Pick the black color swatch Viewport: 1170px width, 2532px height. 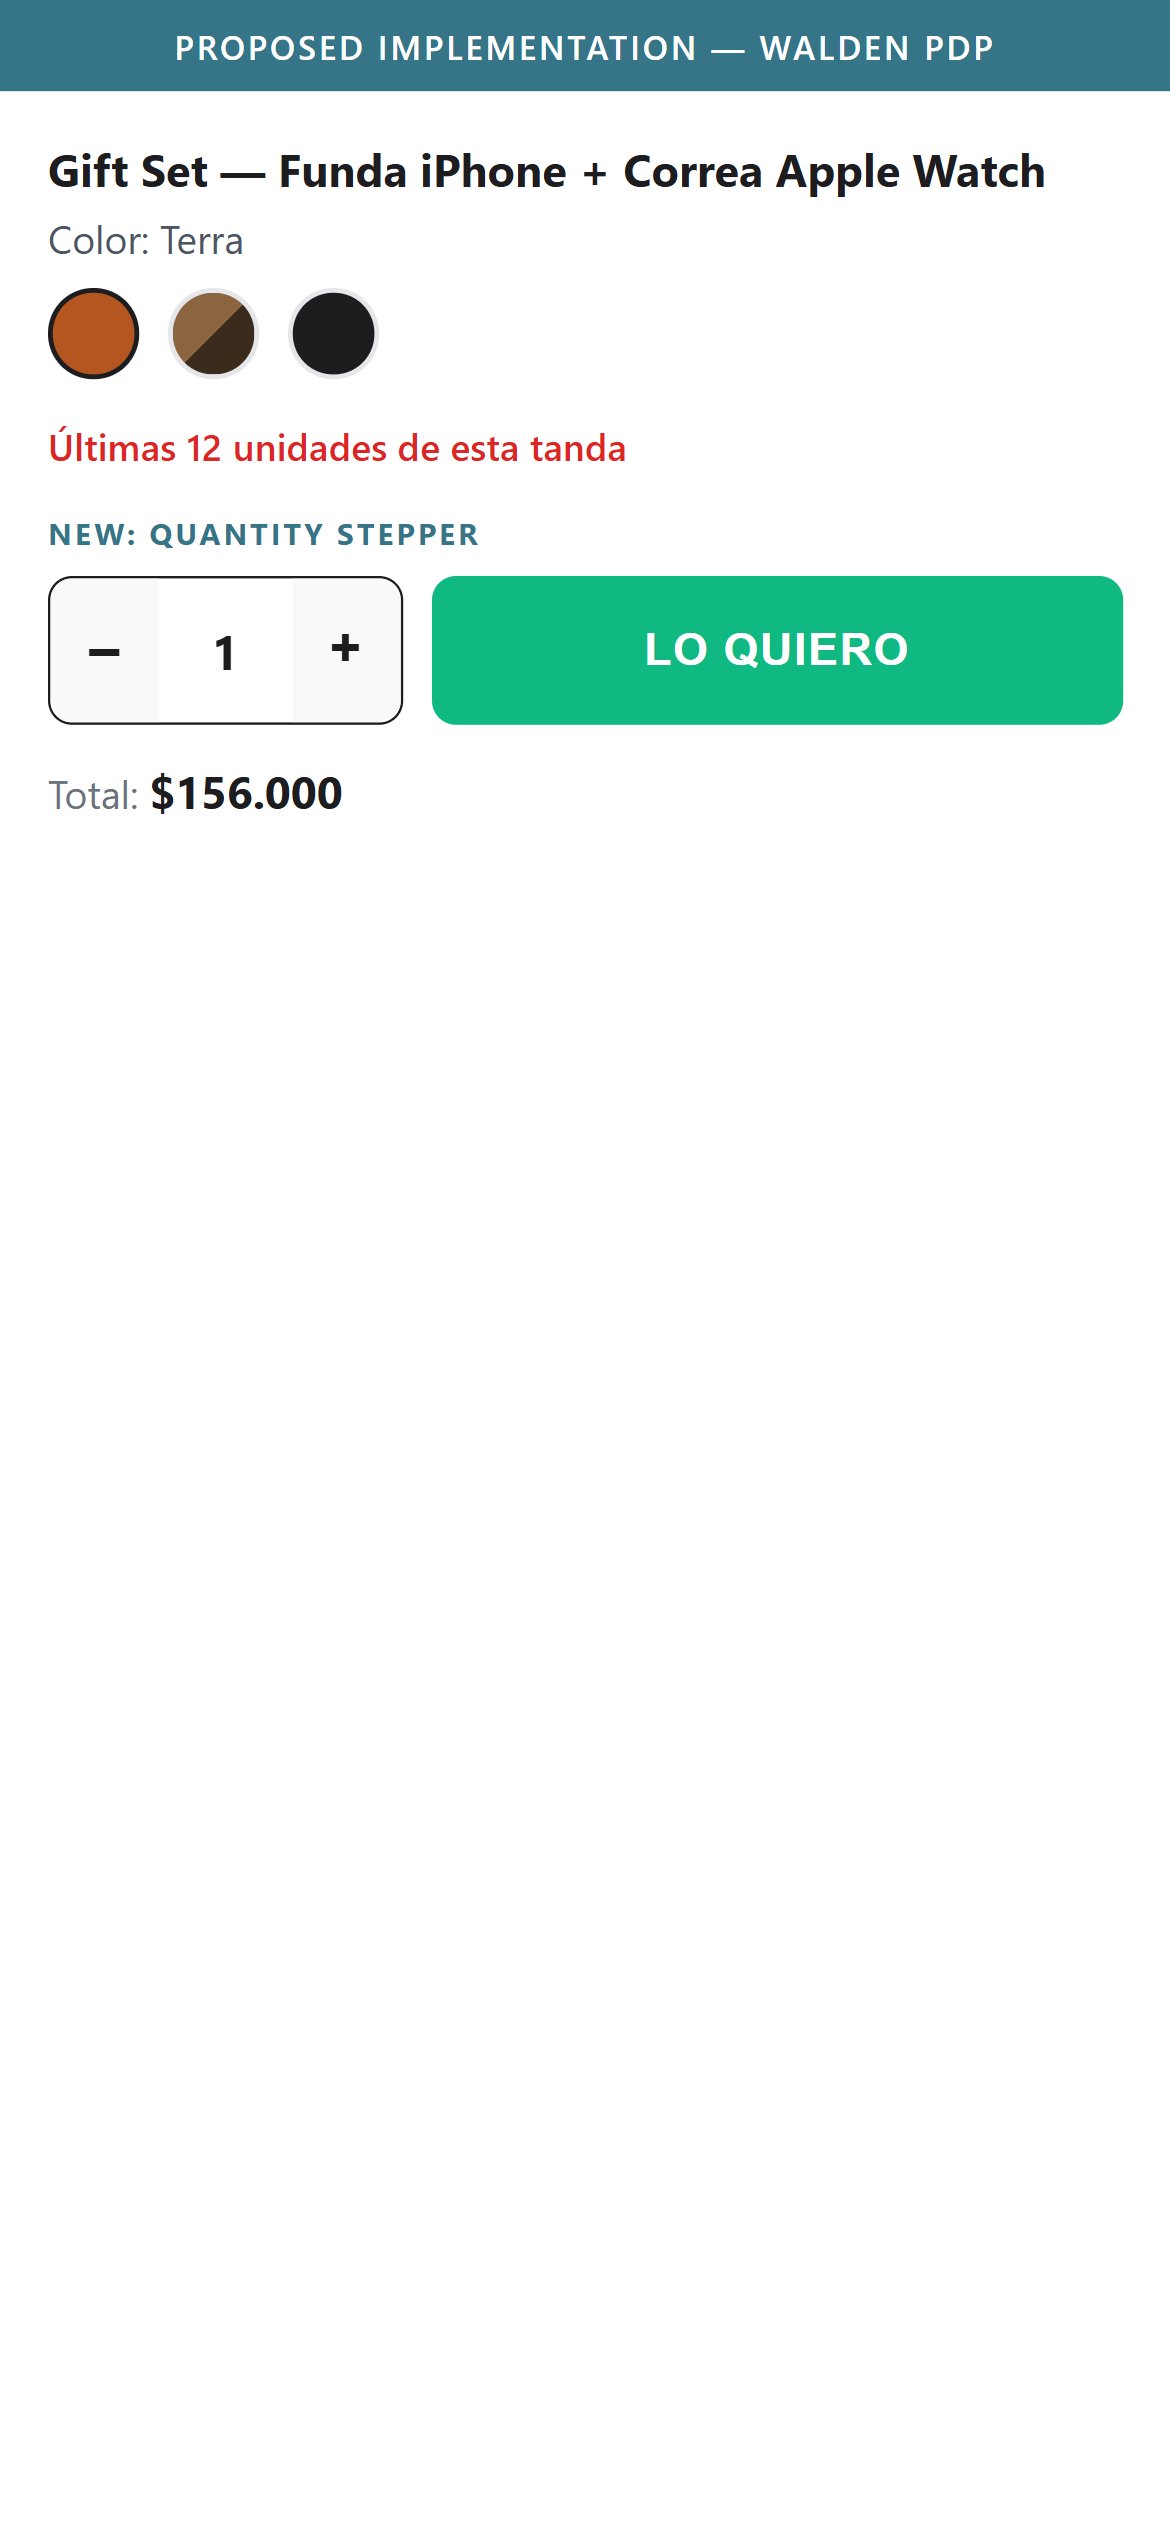click(x=333, y=333)
